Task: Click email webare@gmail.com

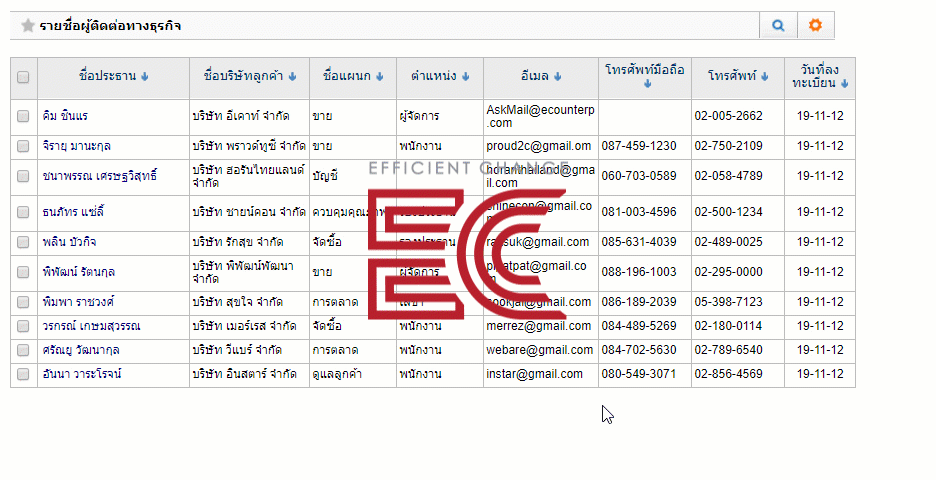Action: point(540,350)
